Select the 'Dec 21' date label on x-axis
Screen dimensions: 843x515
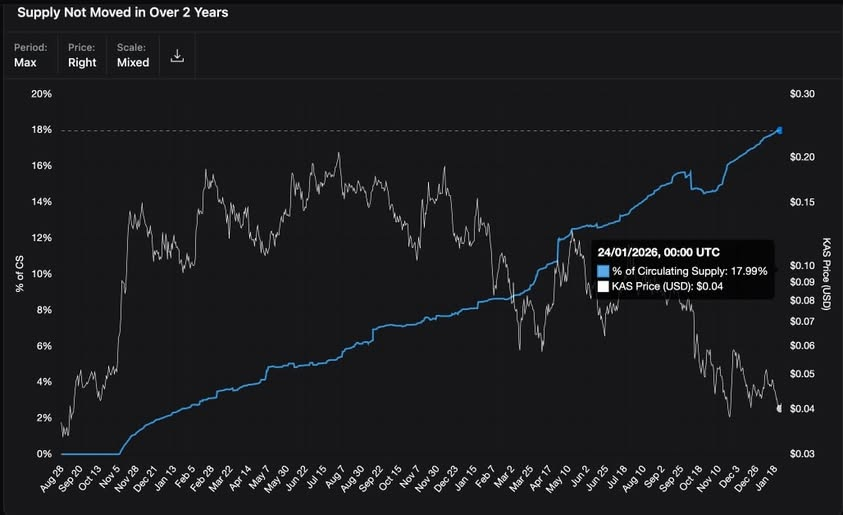145,478
